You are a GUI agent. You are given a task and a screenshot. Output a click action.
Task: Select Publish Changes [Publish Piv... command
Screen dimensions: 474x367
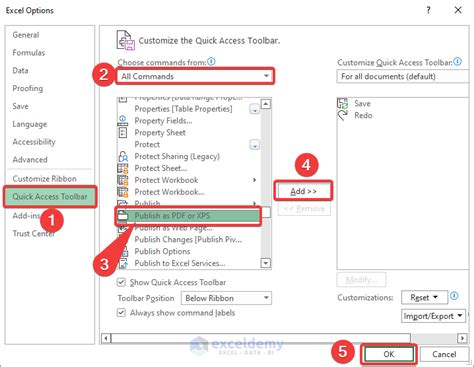(x=188, y=240)
